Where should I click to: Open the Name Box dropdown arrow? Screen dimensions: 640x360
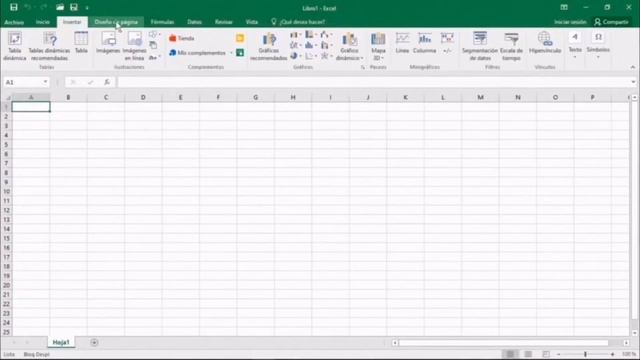(45, 82)
